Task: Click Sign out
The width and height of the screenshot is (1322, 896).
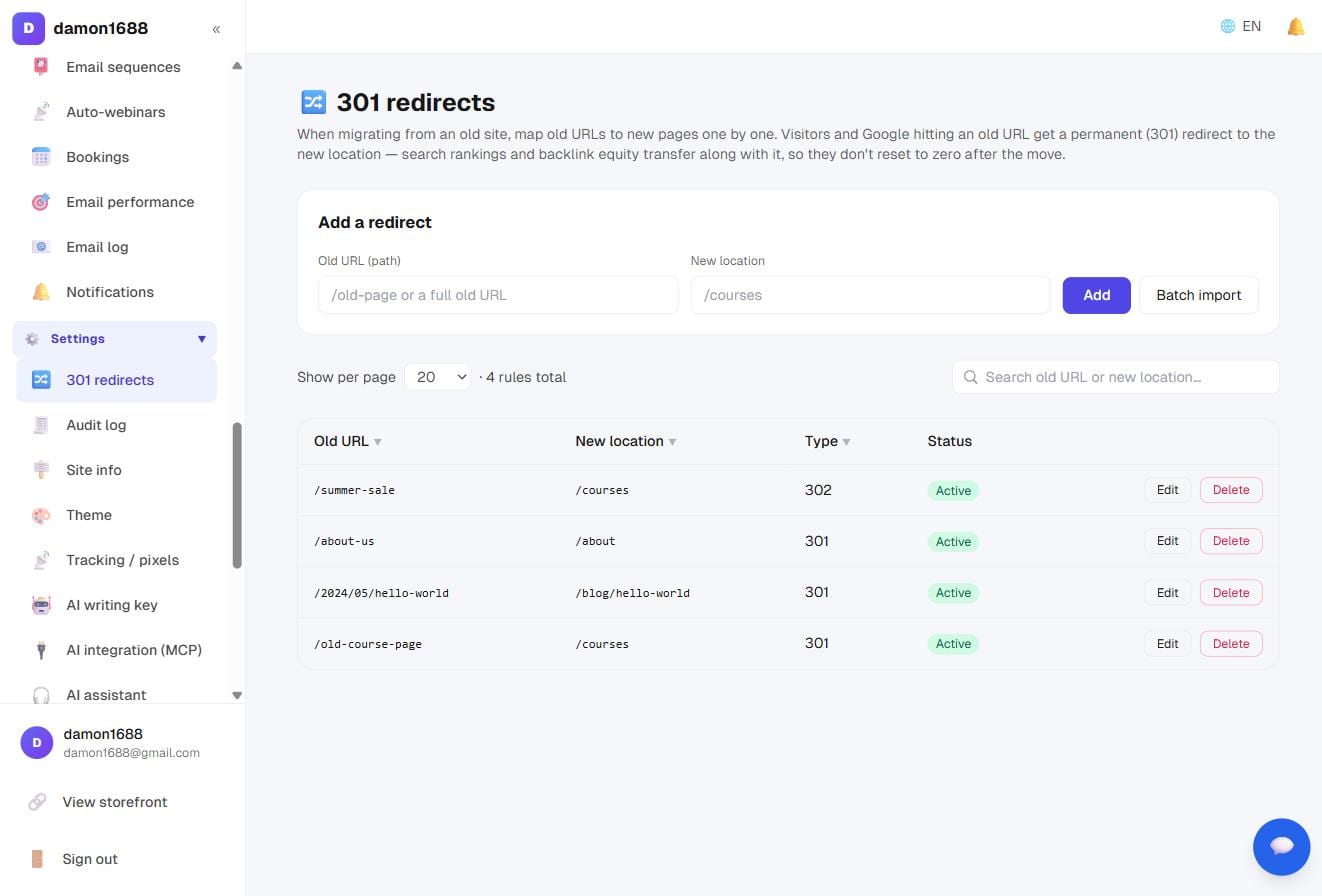Action: [x=90, y=859]
